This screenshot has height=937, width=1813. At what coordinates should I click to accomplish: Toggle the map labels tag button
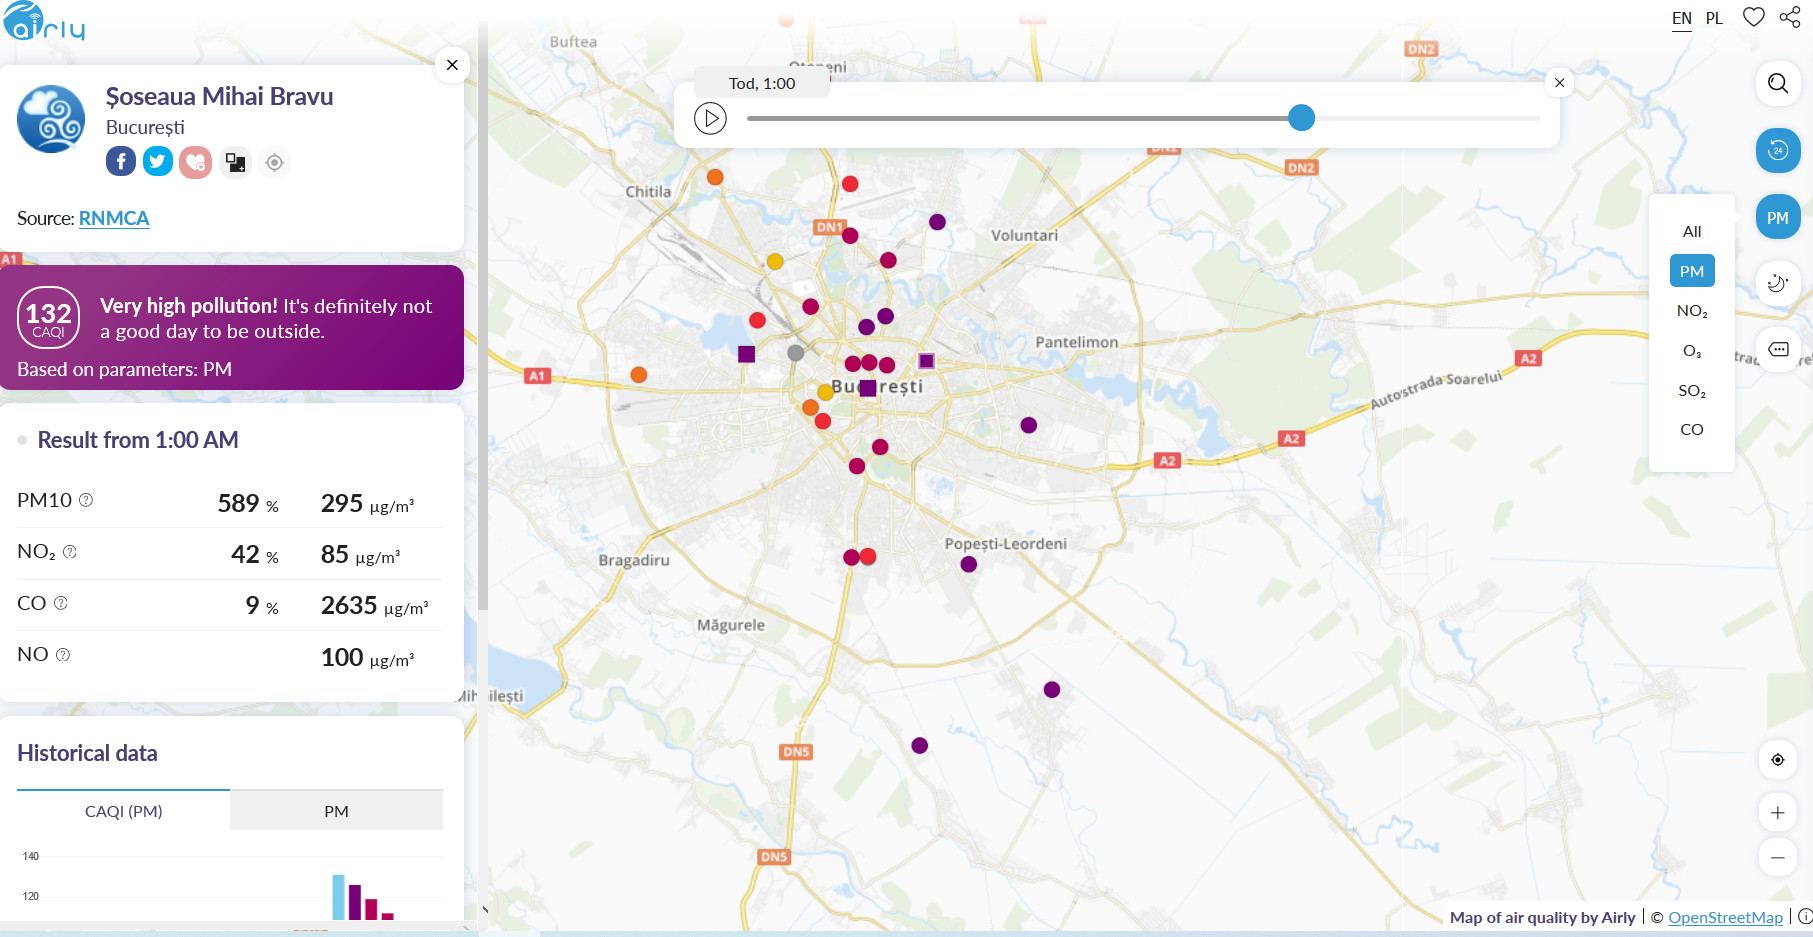coord(1778,349)
